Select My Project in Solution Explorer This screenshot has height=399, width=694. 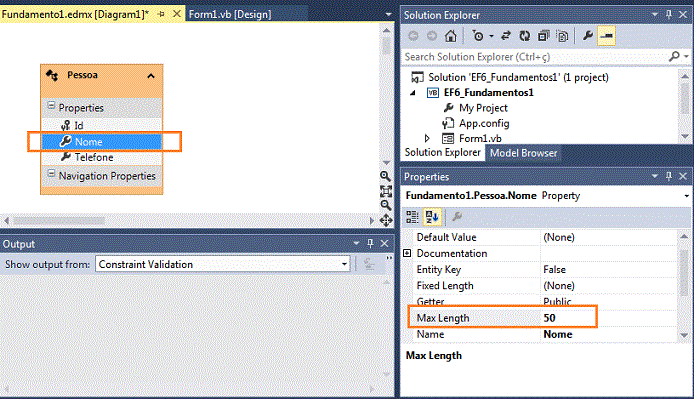point(483,108)
